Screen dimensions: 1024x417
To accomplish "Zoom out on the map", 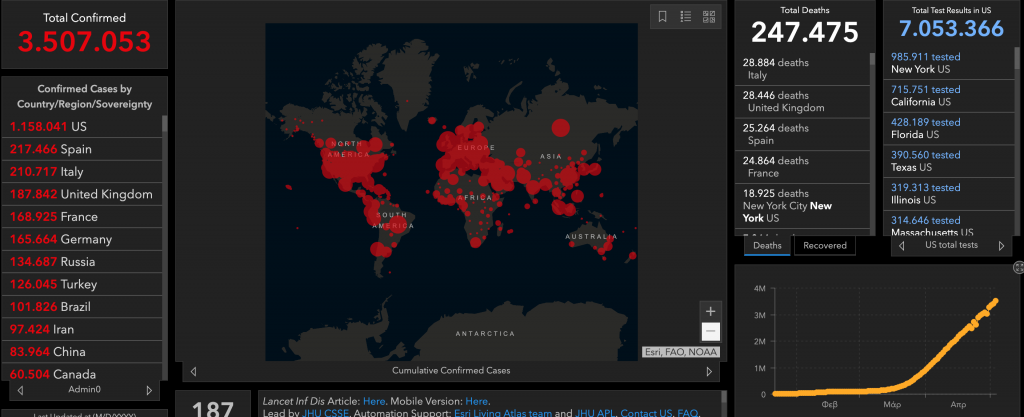I will [x=710, y=332].
